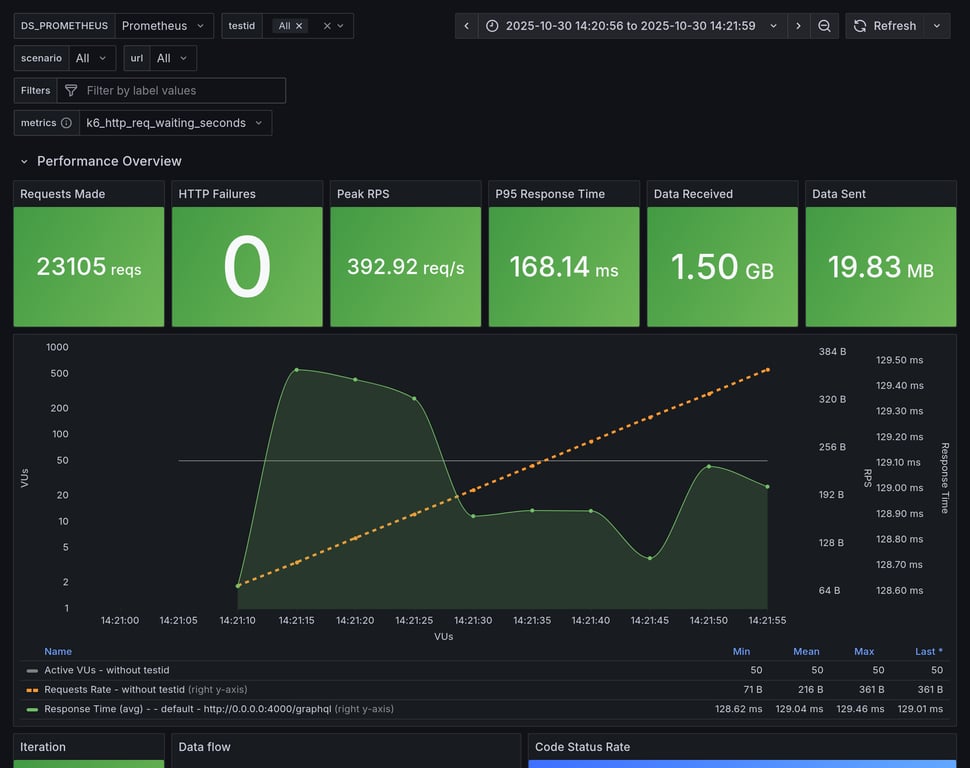Toggle Requests Rate series in legend
The image size is (970, 768).
(x=114, y=689)
